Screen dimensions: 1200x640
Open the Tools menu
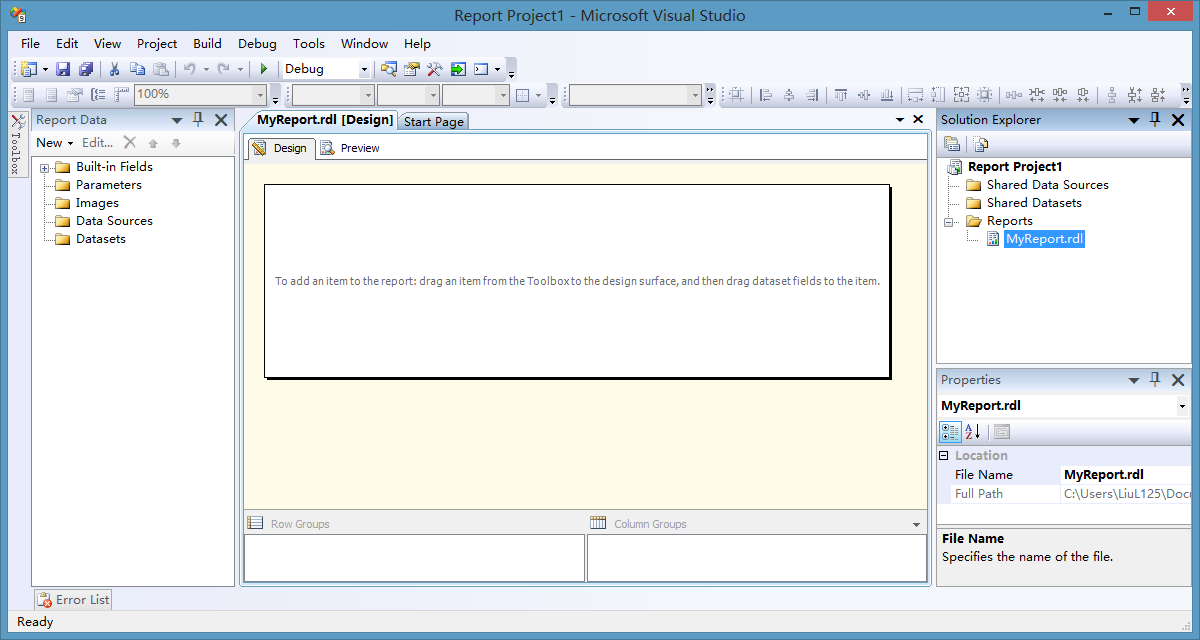309,44
